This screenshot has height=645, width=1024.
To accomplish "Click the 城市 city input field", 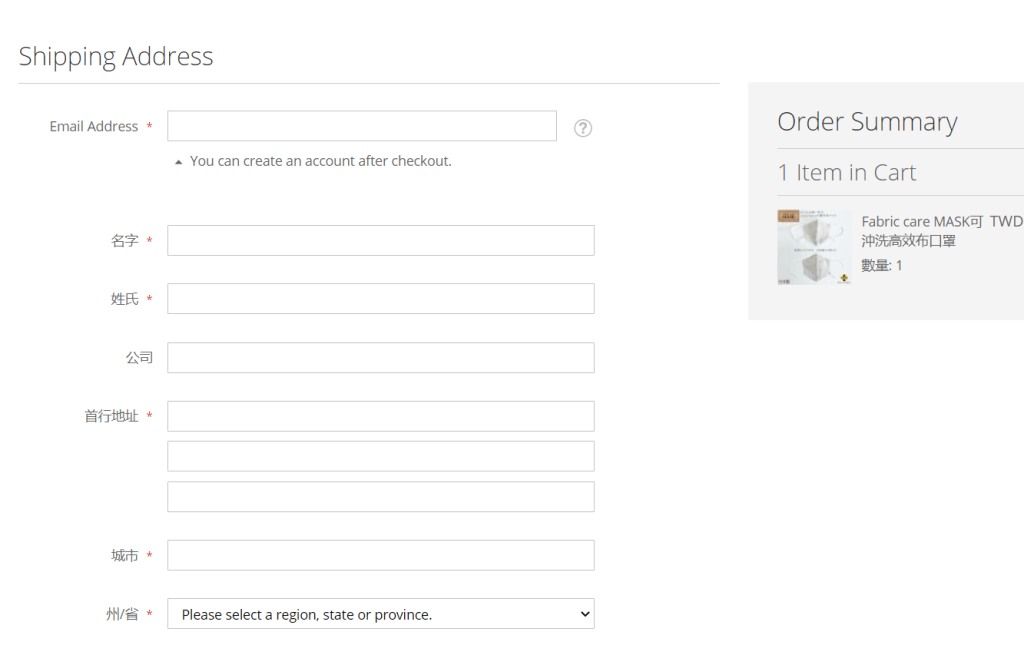I will click(x=380, y=555).
